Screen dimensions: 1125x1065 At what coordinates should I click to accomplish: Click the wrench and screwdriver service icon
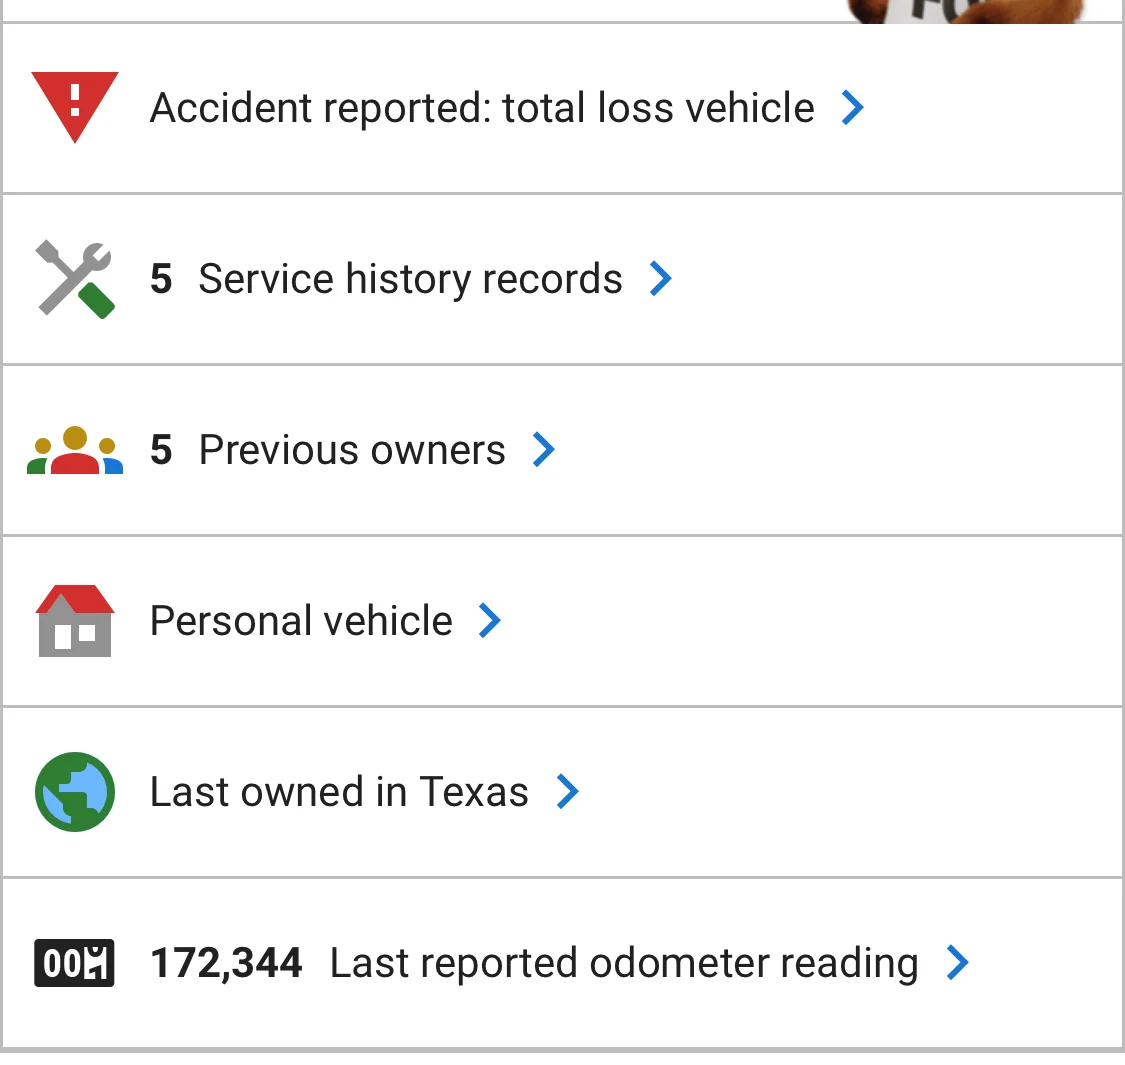click(75, 278)
